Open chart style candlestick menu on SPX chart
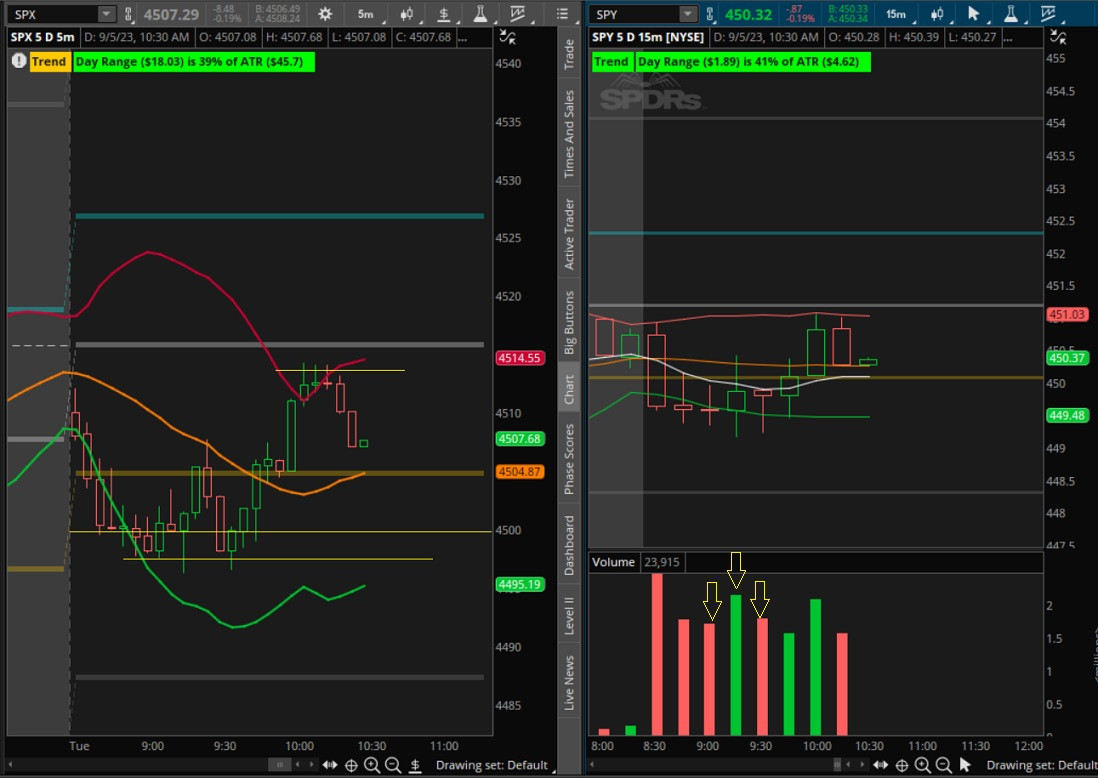The height and width of the screenshot is (778, 1098). pos(406,14)
